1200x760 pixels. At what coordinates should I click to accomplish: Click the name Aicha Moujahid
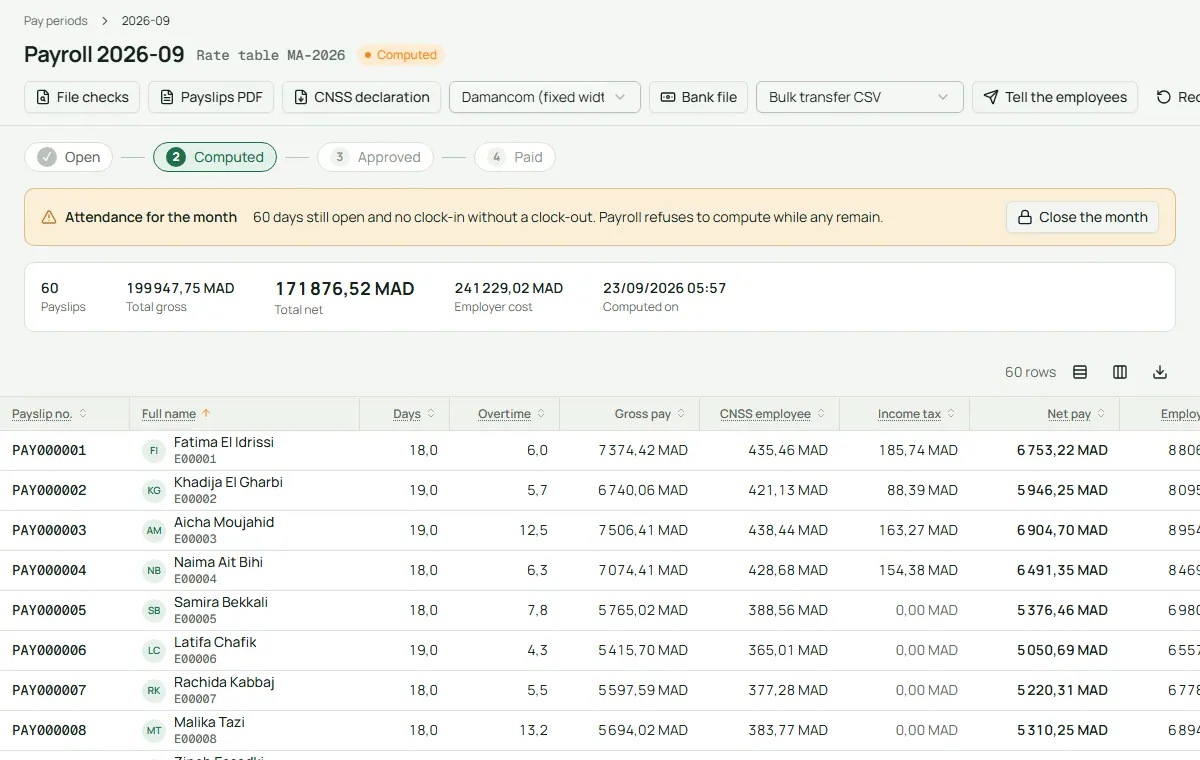224,522
